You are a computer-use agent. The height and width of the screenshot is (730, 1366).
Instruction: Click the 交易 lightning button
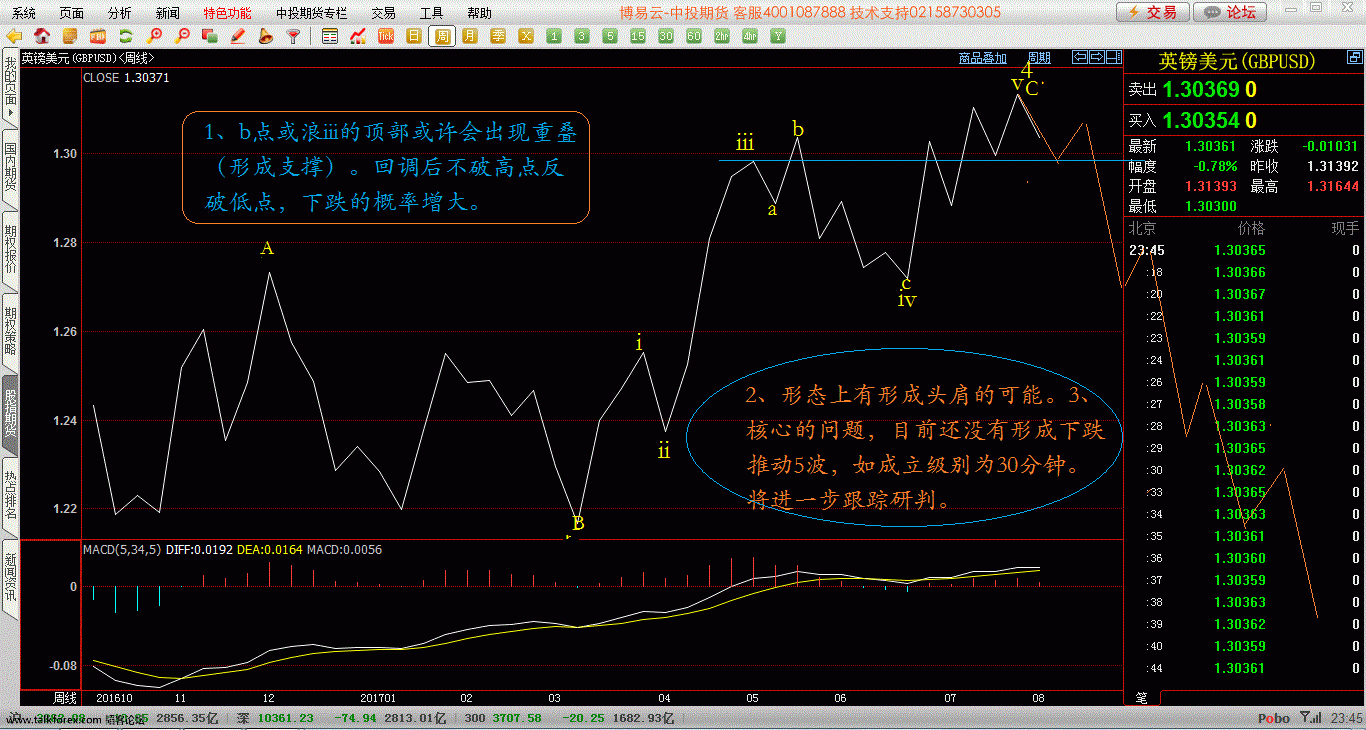1153,12
